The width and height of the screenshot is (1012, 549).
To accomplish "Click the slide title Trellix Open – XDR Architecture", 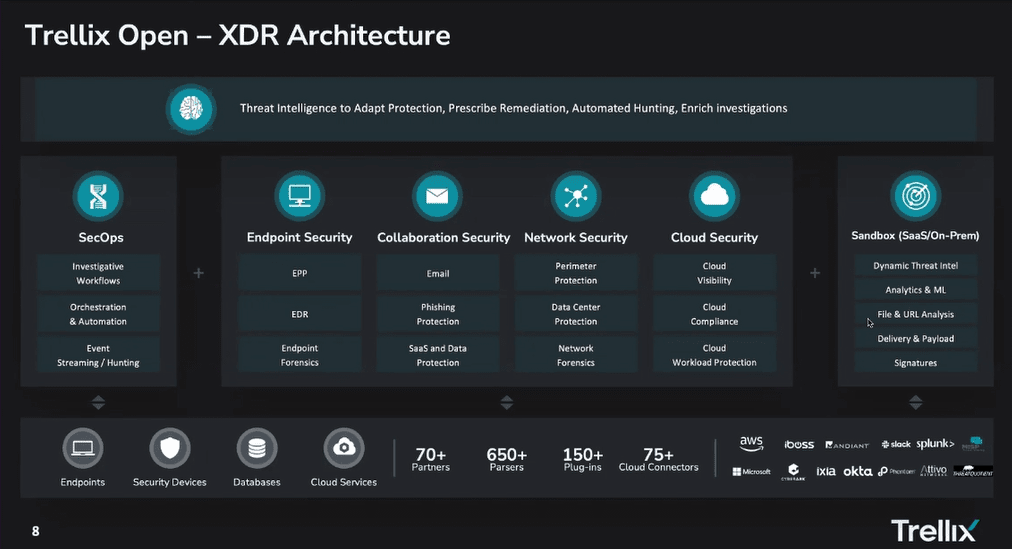I will tap(238, 35).
